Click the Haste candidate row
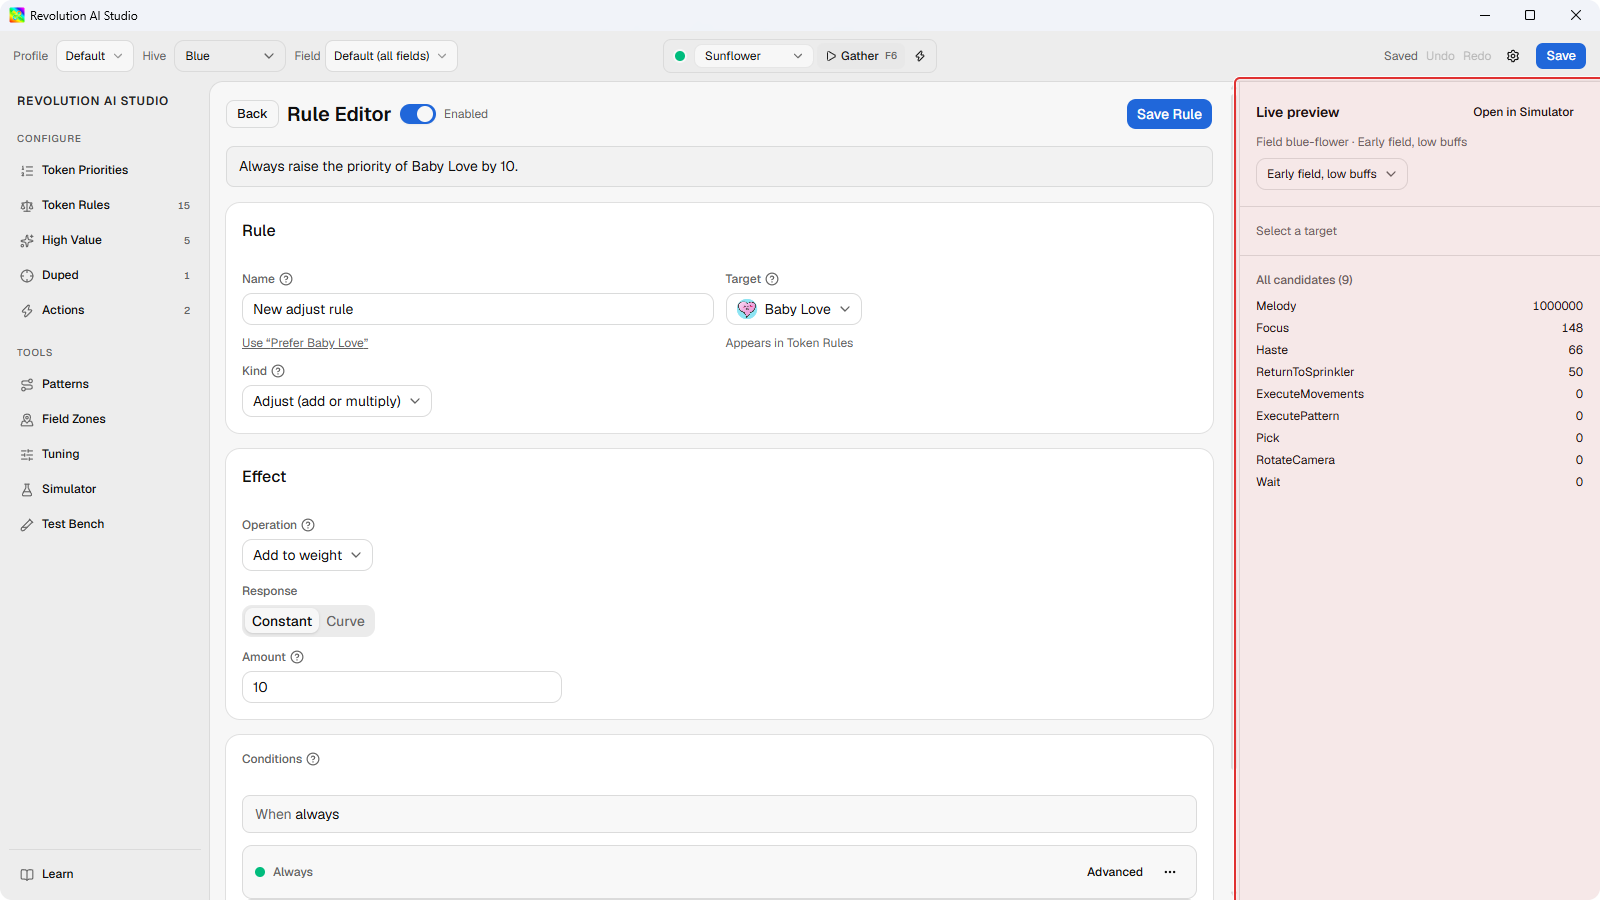 click(x=1419, y=350)
